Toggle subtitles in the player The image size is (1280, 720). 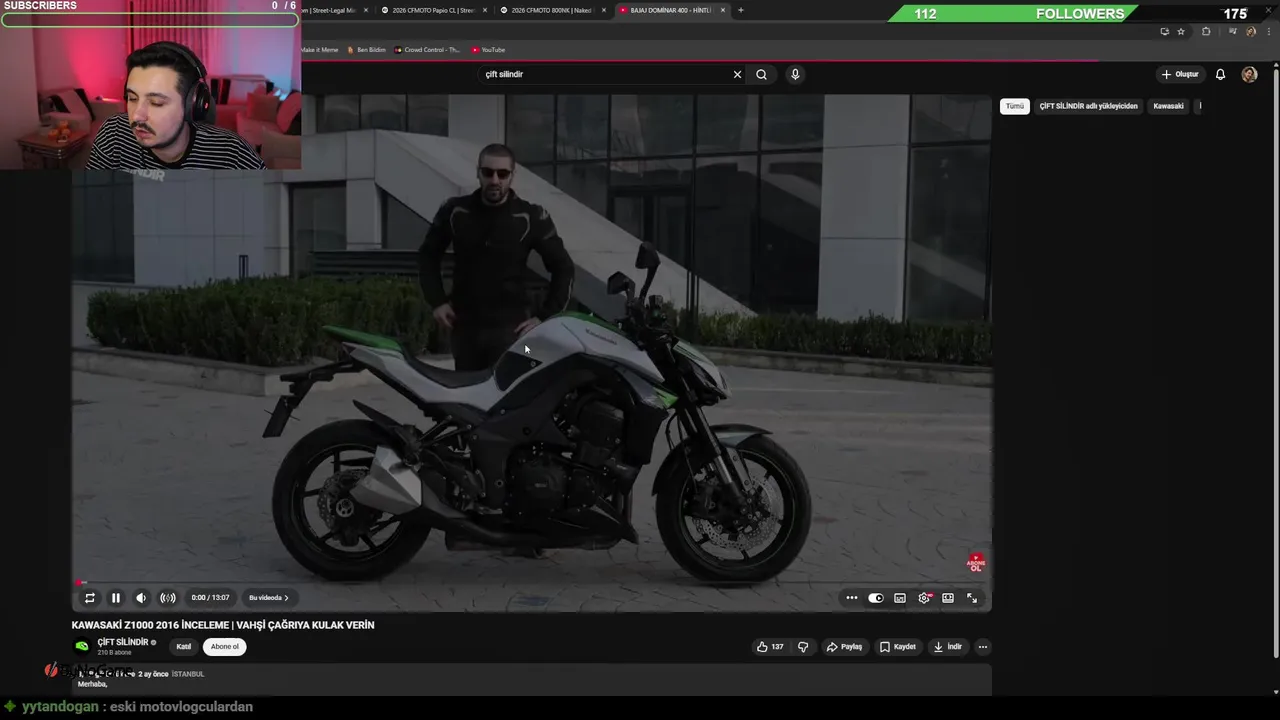click(x=900, y=598)
